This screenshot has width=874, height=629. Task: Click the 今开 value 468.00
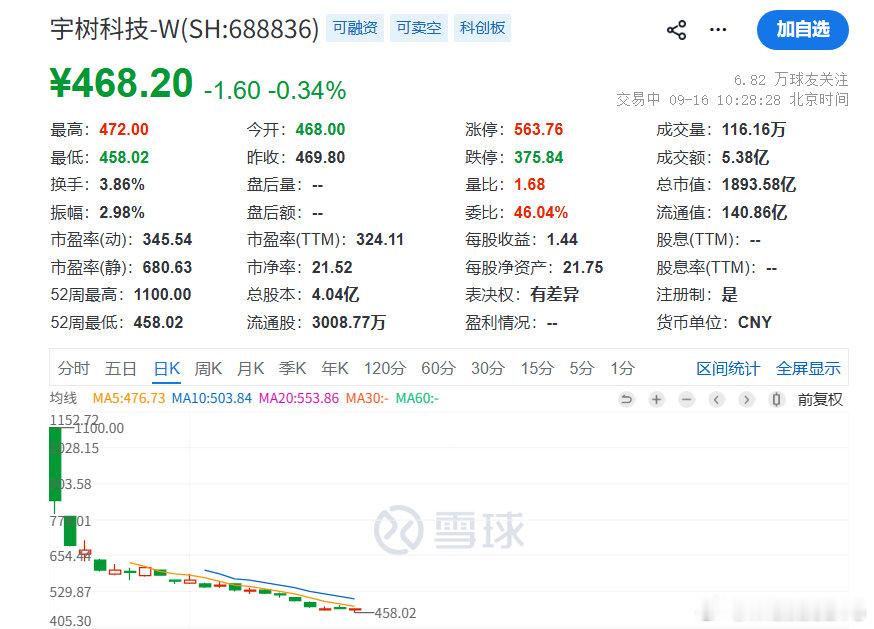point(321,129)
